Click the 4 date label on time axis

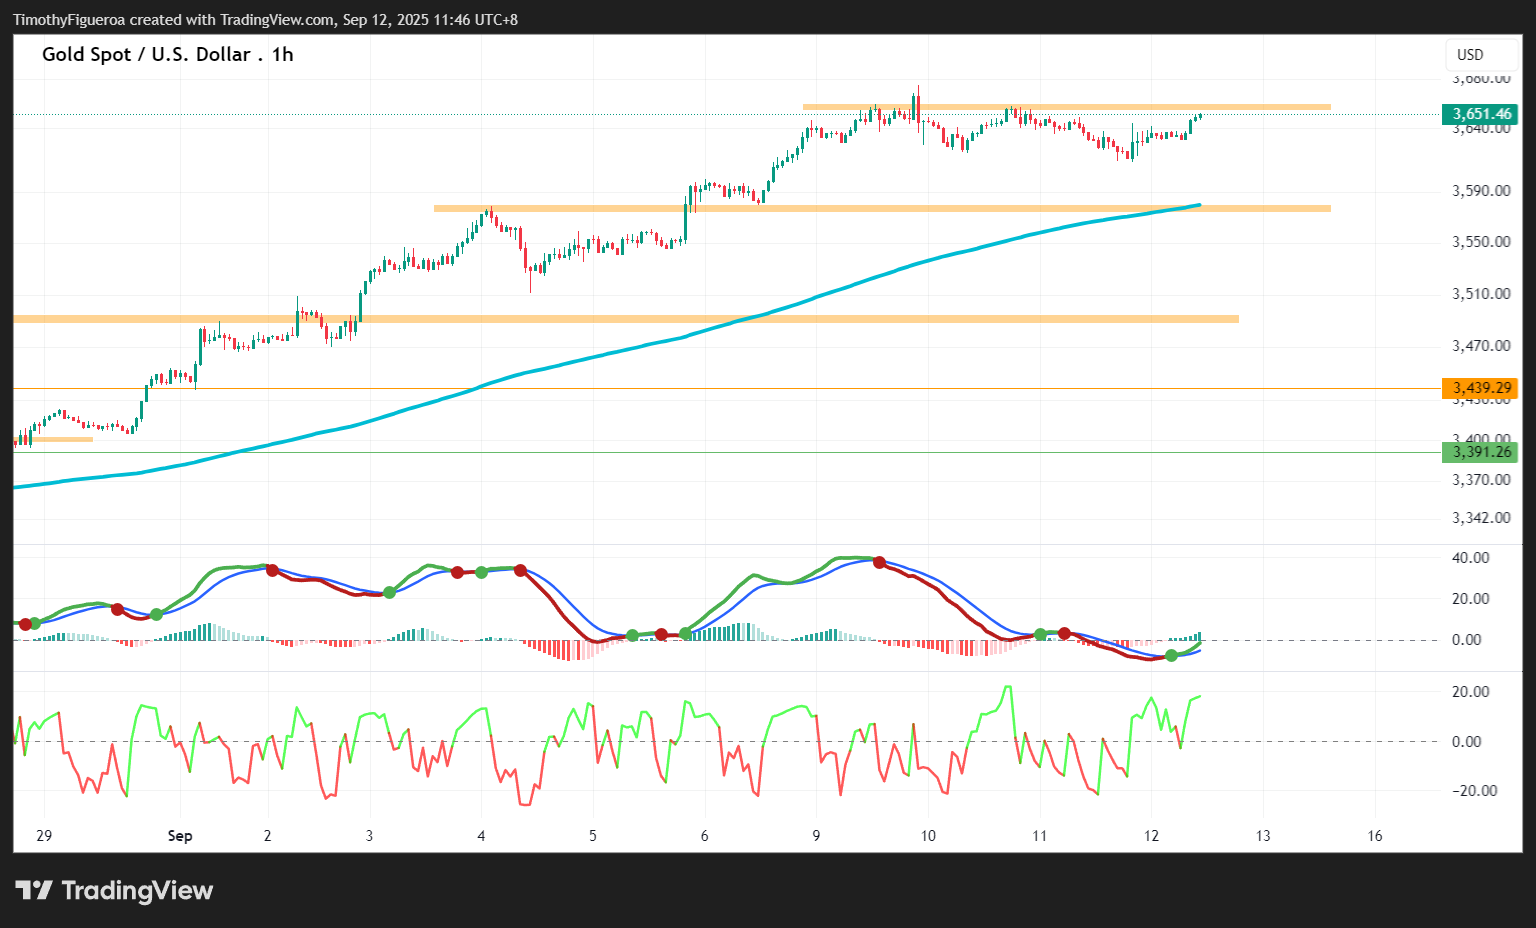481,836
